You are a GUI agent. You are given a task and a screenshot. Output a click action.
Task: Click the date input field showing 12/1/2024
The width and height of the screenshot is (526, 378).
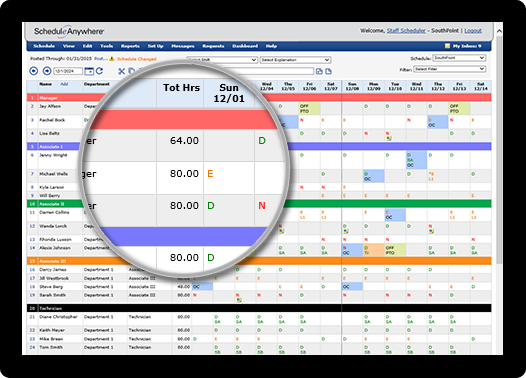tap(68, 71)
